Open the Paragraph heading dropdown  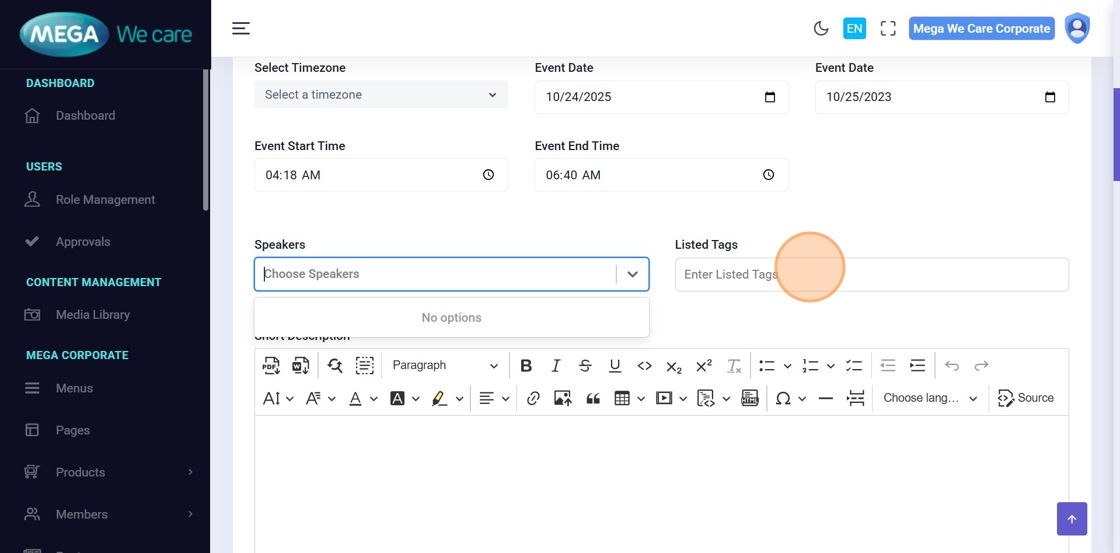444,366
